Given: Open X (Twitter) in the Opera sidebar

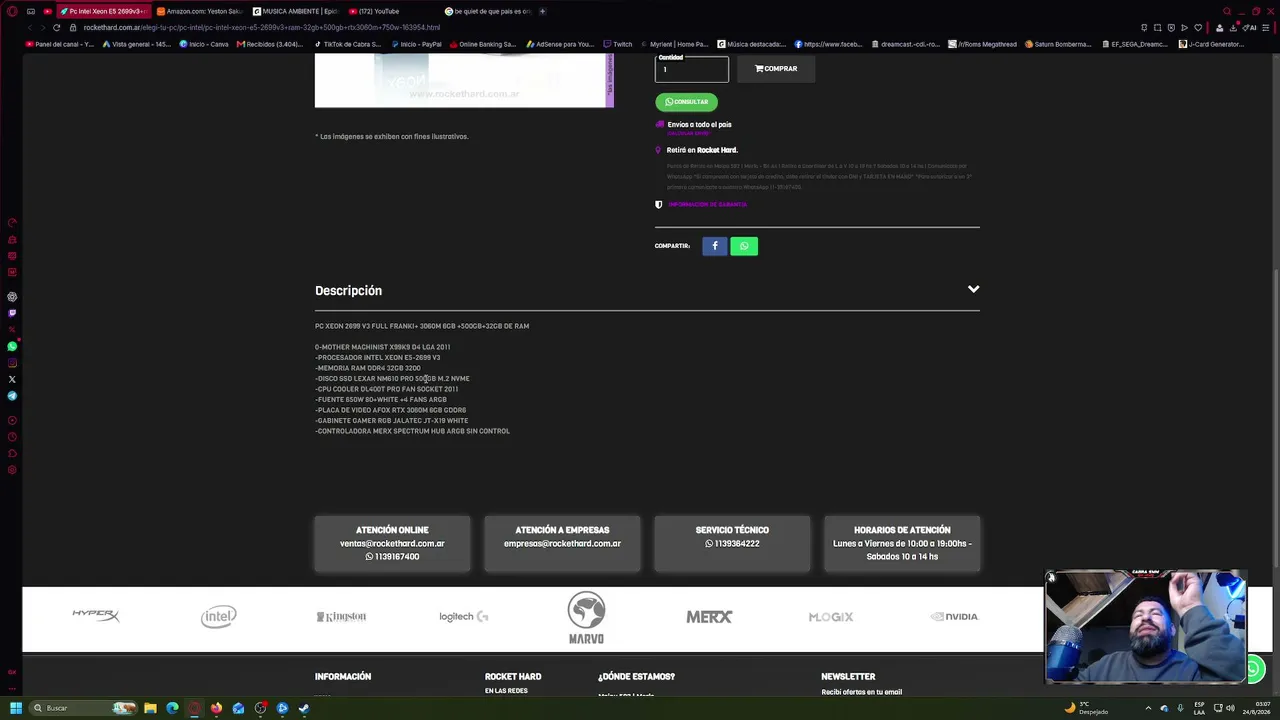Looking at the screenshot, I should point(12,379).
